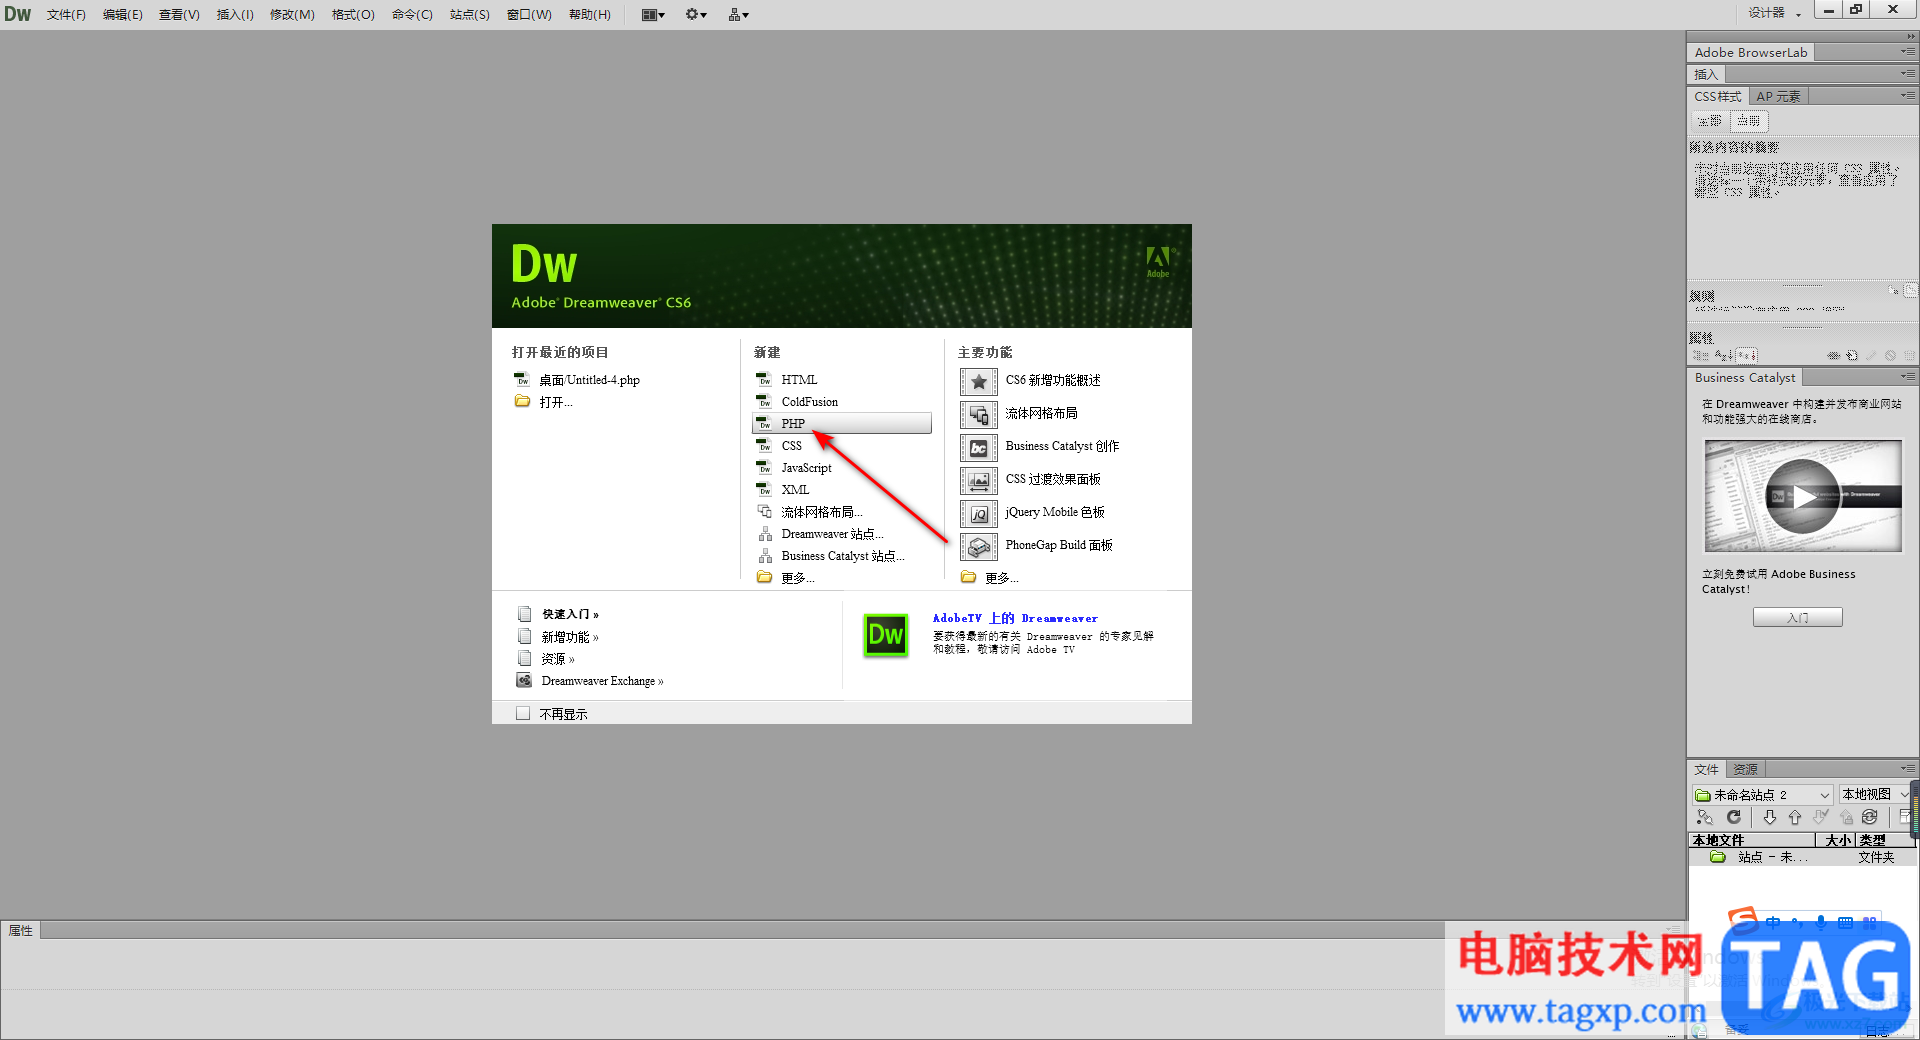Screen dimensions: 1920x1040
Task: Click the folder icon next to 打开...
Action: [522, 401]
